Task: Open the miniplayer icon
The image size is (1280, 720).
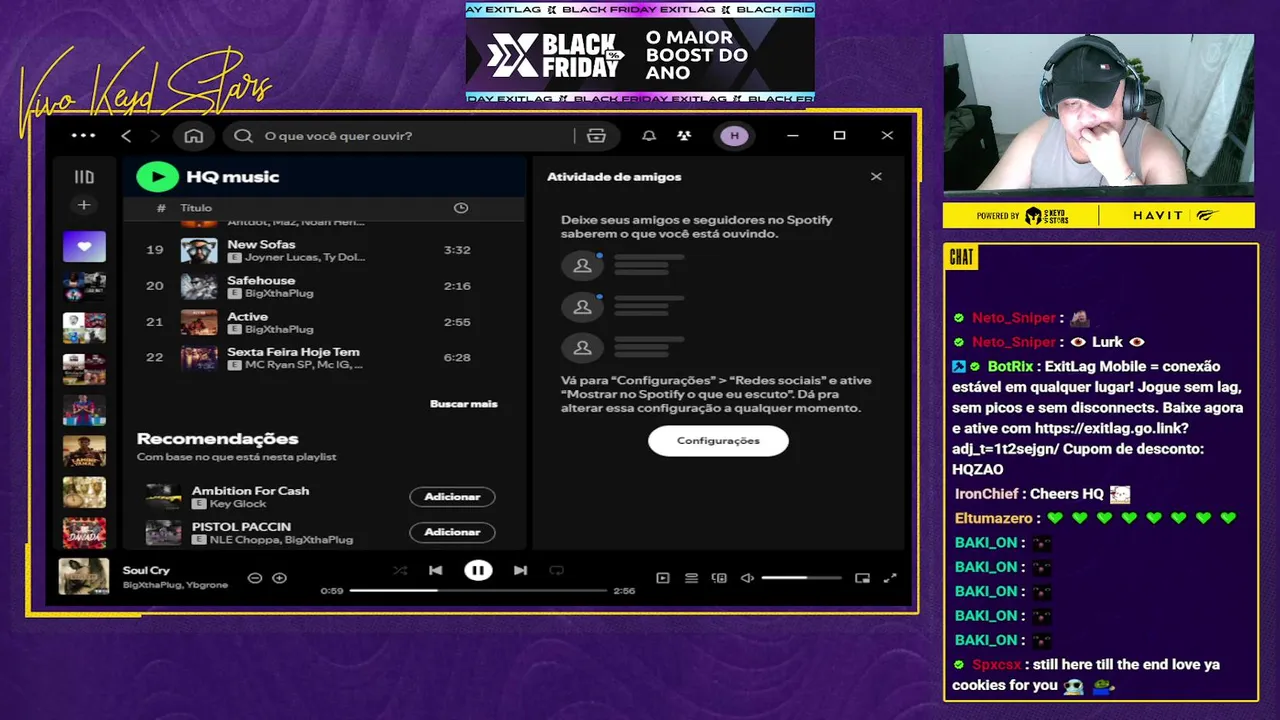Action: [x=862, y=578]
